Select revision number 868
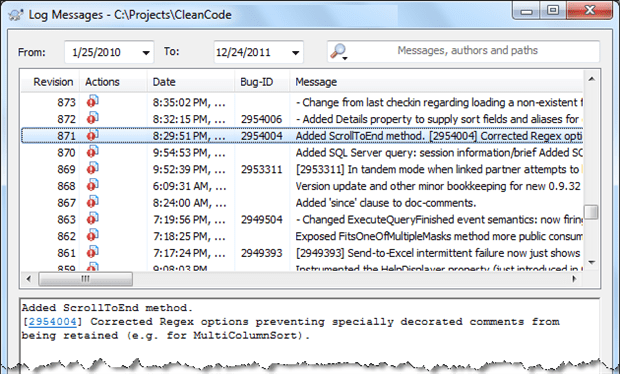 coord(66,186)
